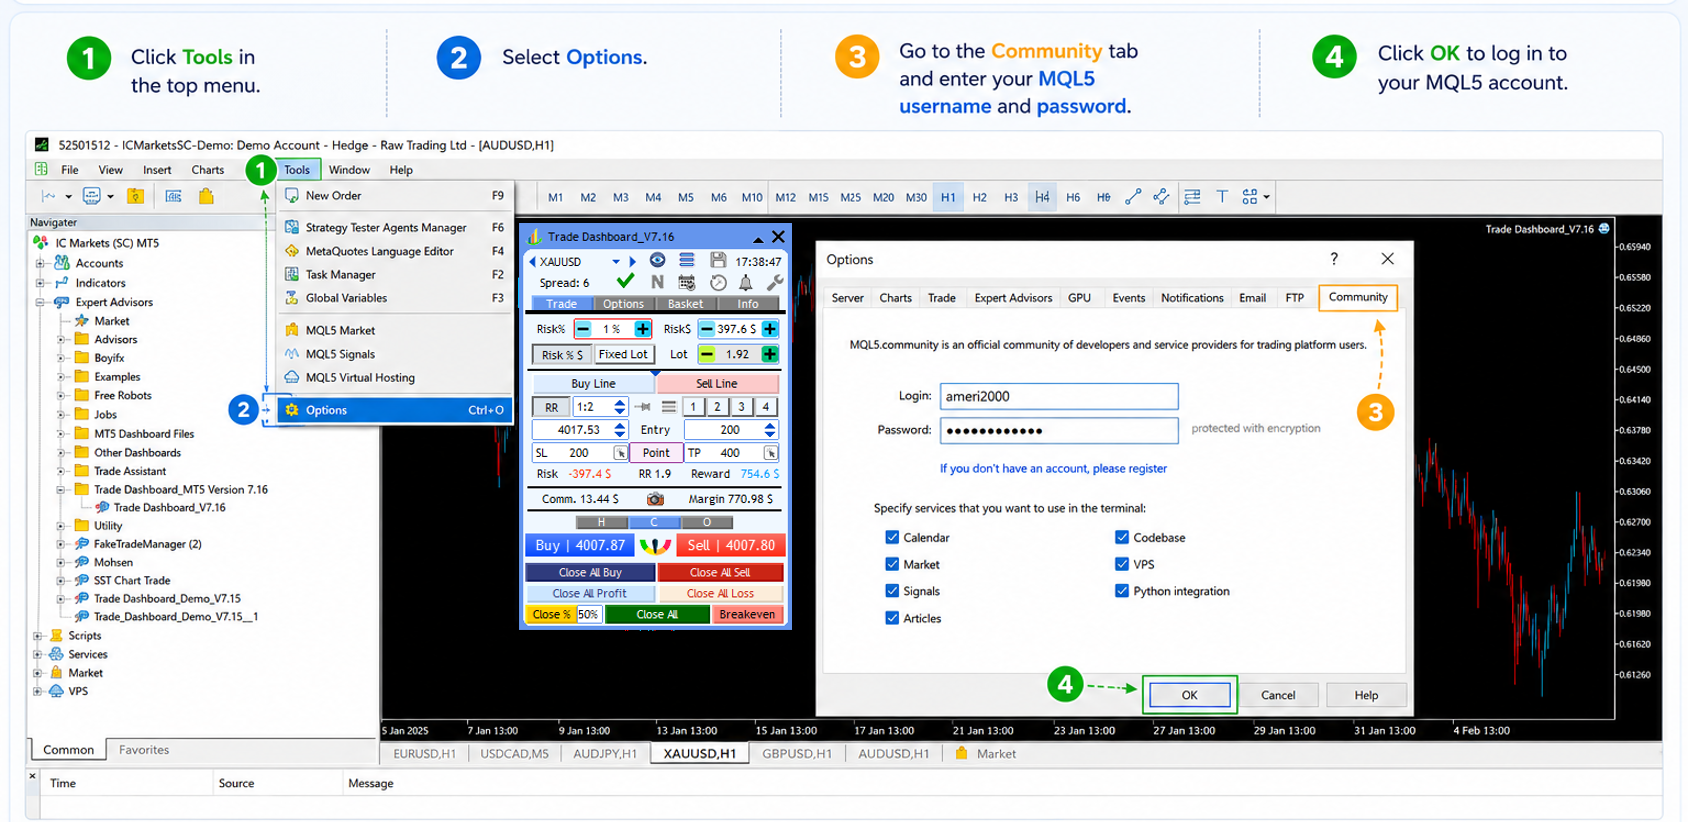Click the green checkmark icon in dashboard

(x=626, y=282)
